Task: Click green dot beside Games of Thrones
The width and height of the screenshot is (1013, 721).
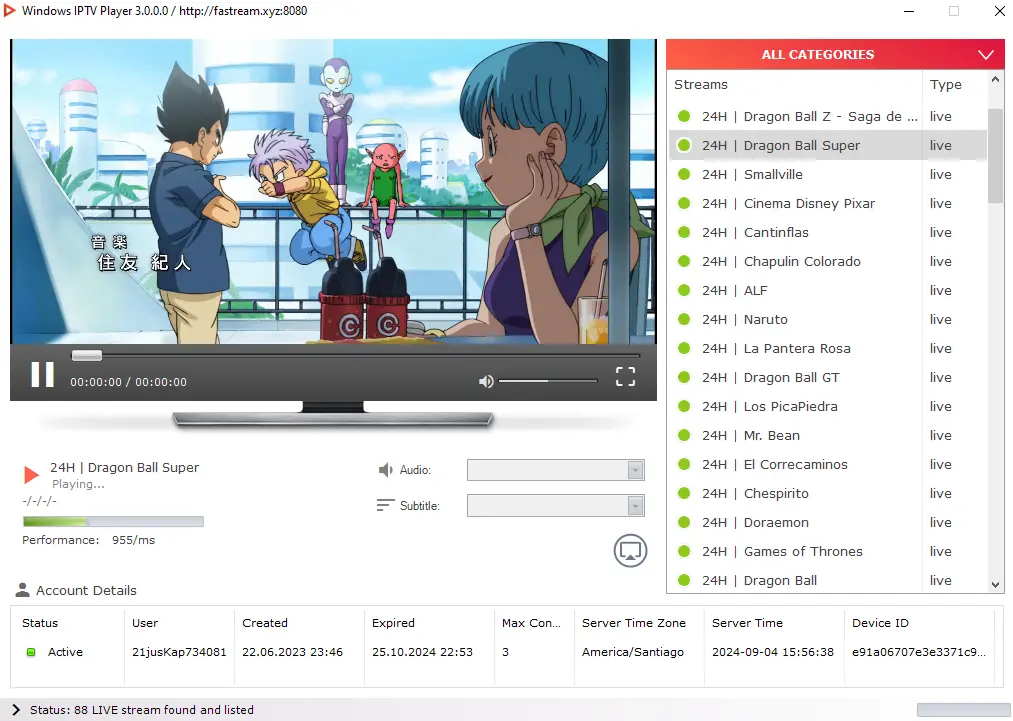Action: [x=684, y=551]
